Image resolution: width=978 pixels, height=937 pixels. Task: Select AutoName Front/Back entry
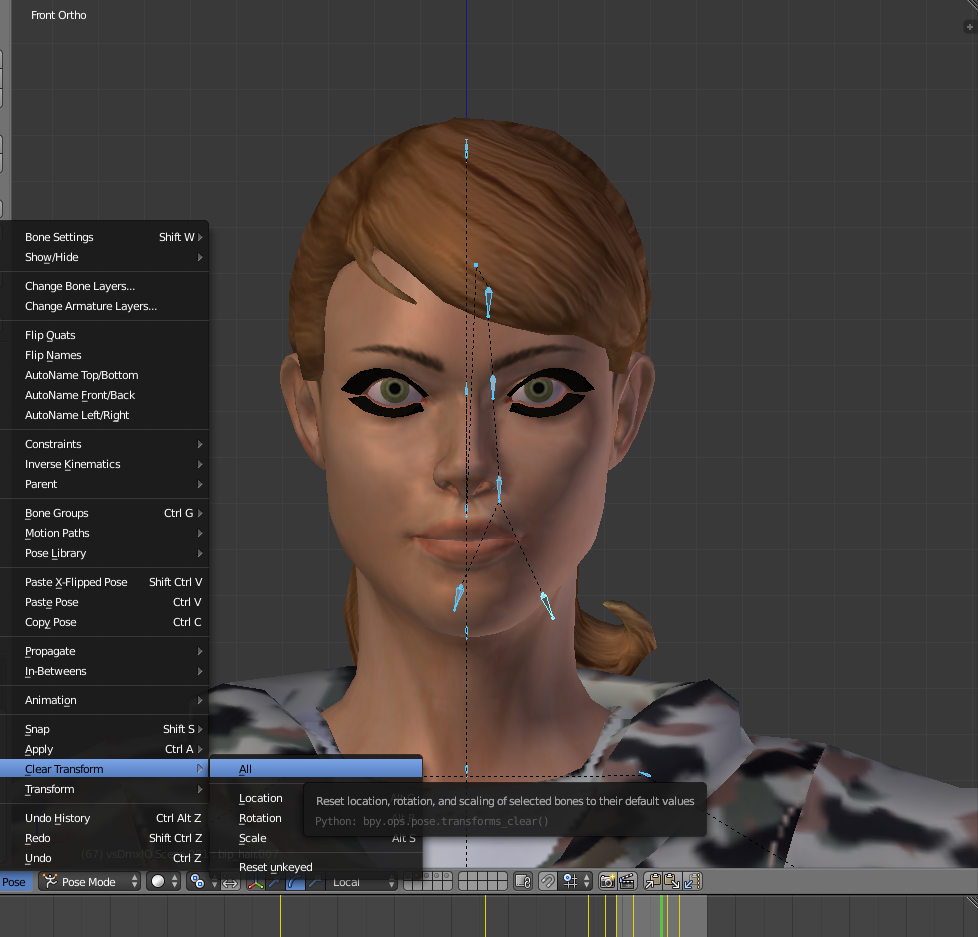tap(104, 395)
